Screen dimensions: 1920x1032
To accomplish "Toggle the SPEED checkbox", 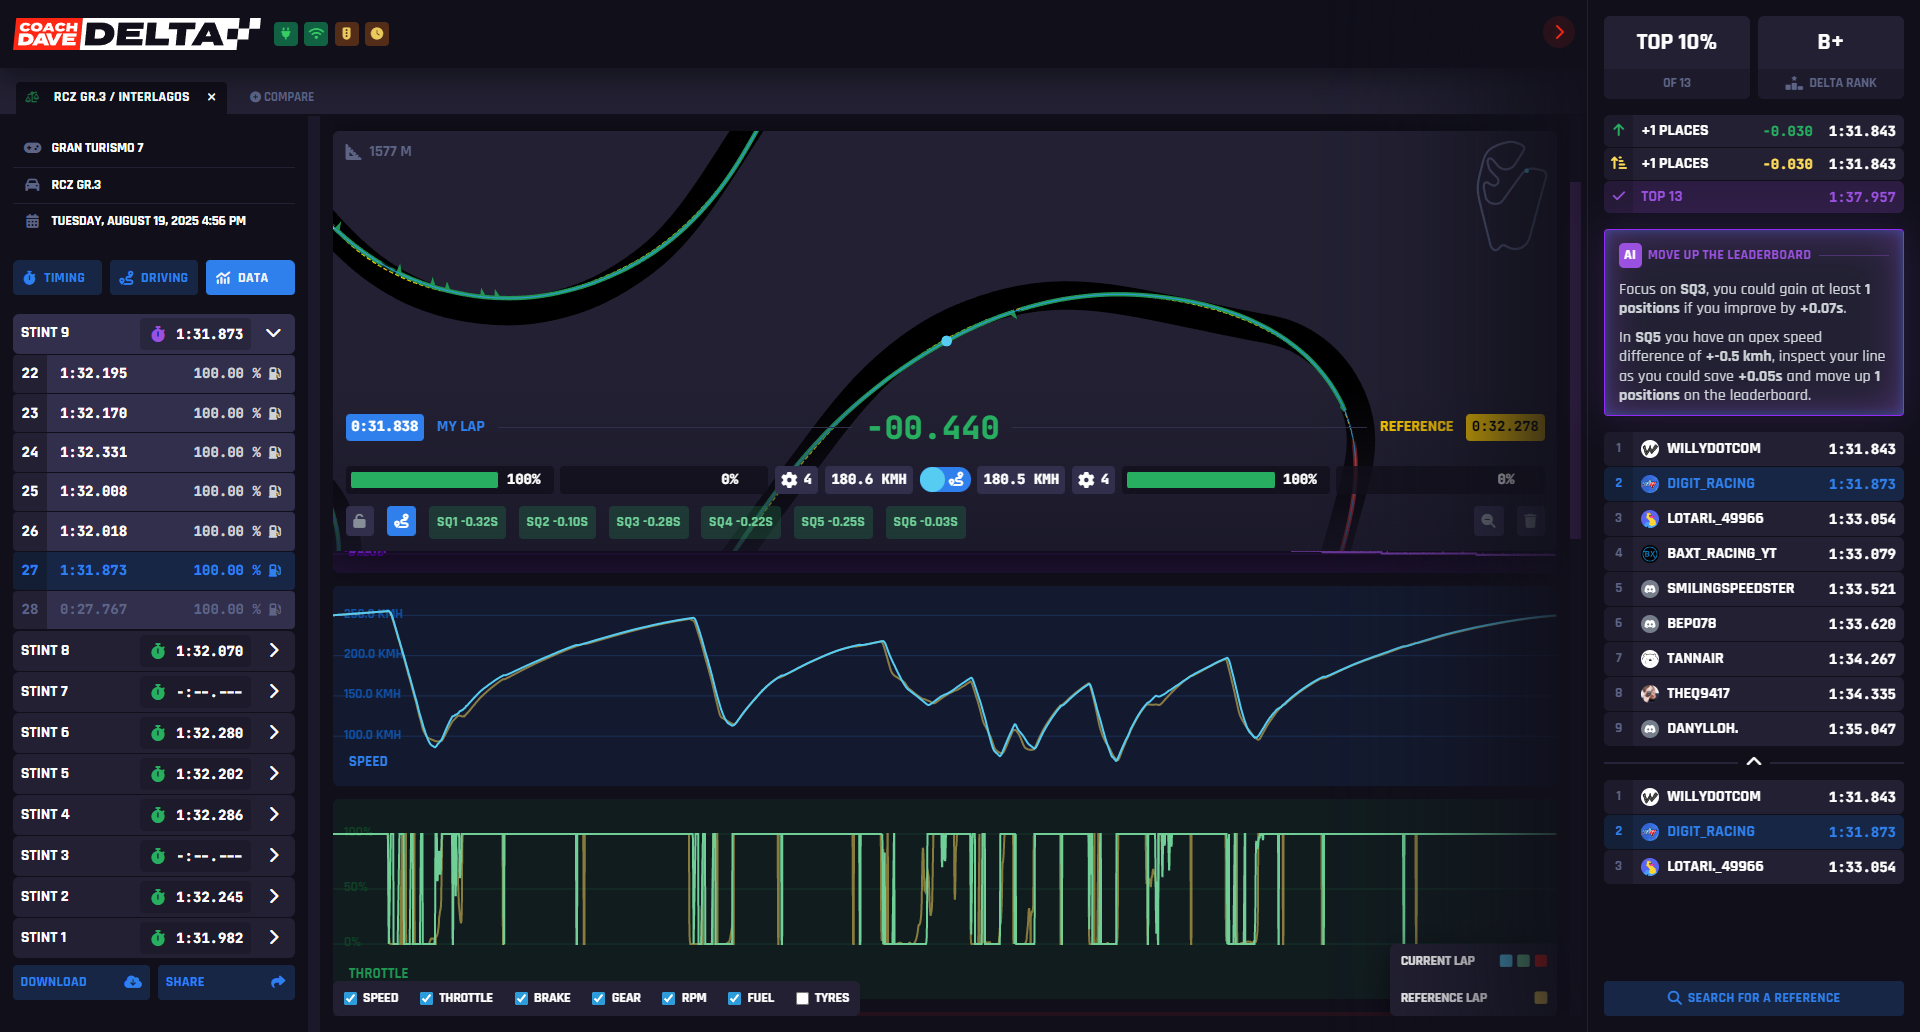I will point(350,998).
